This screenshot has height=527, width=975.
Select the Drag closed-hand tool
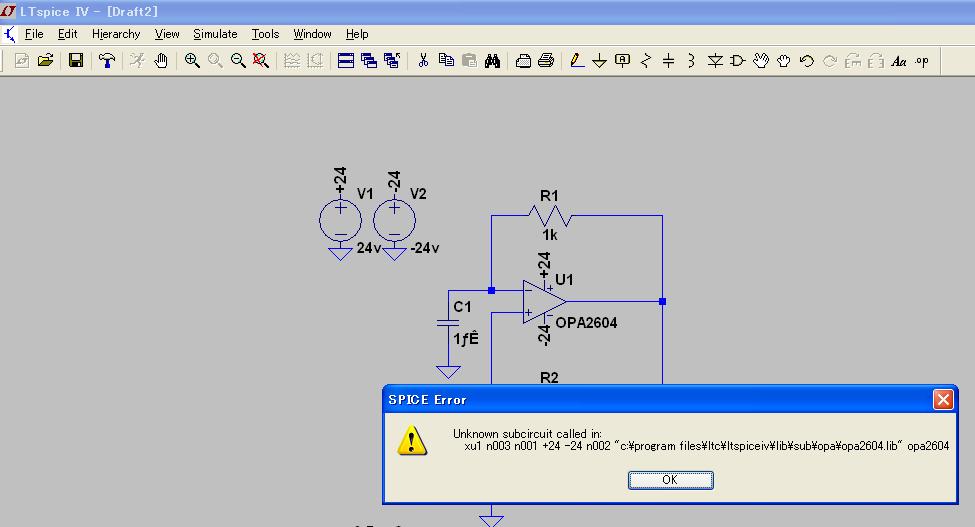pyautogui.click(x=783, y=60)
